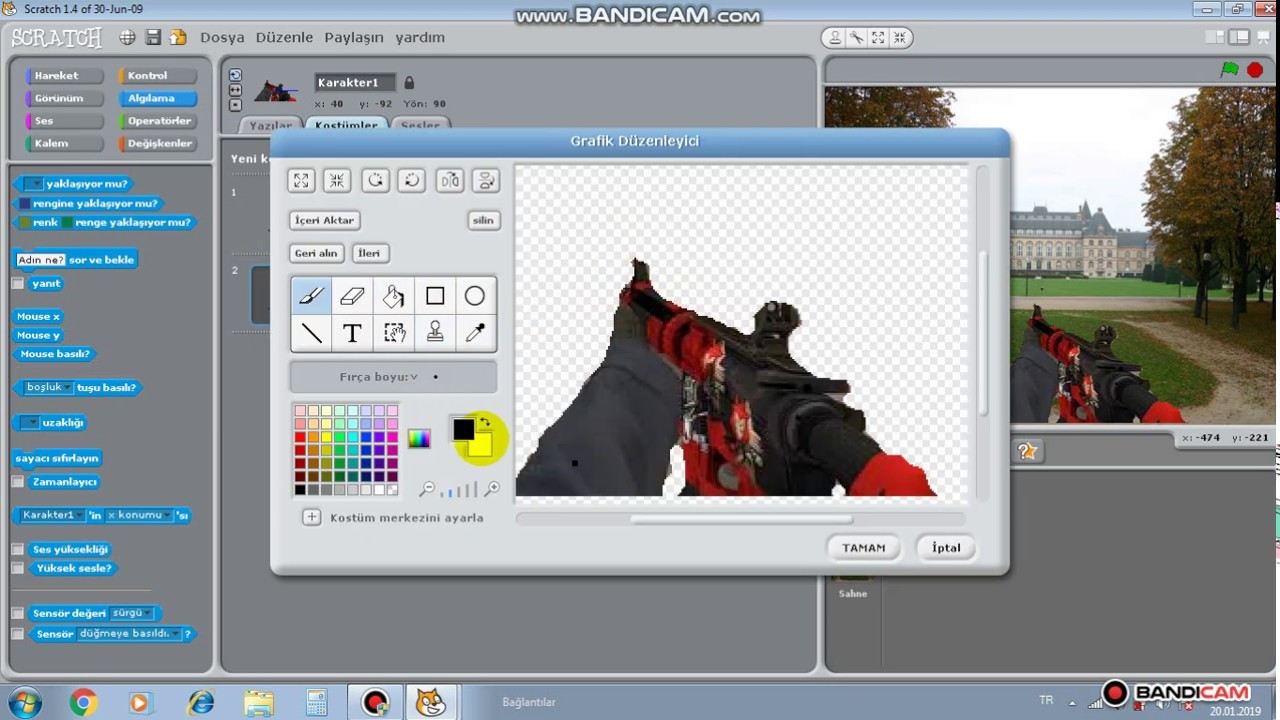Switch to Hareket block category

coord(64,76)
